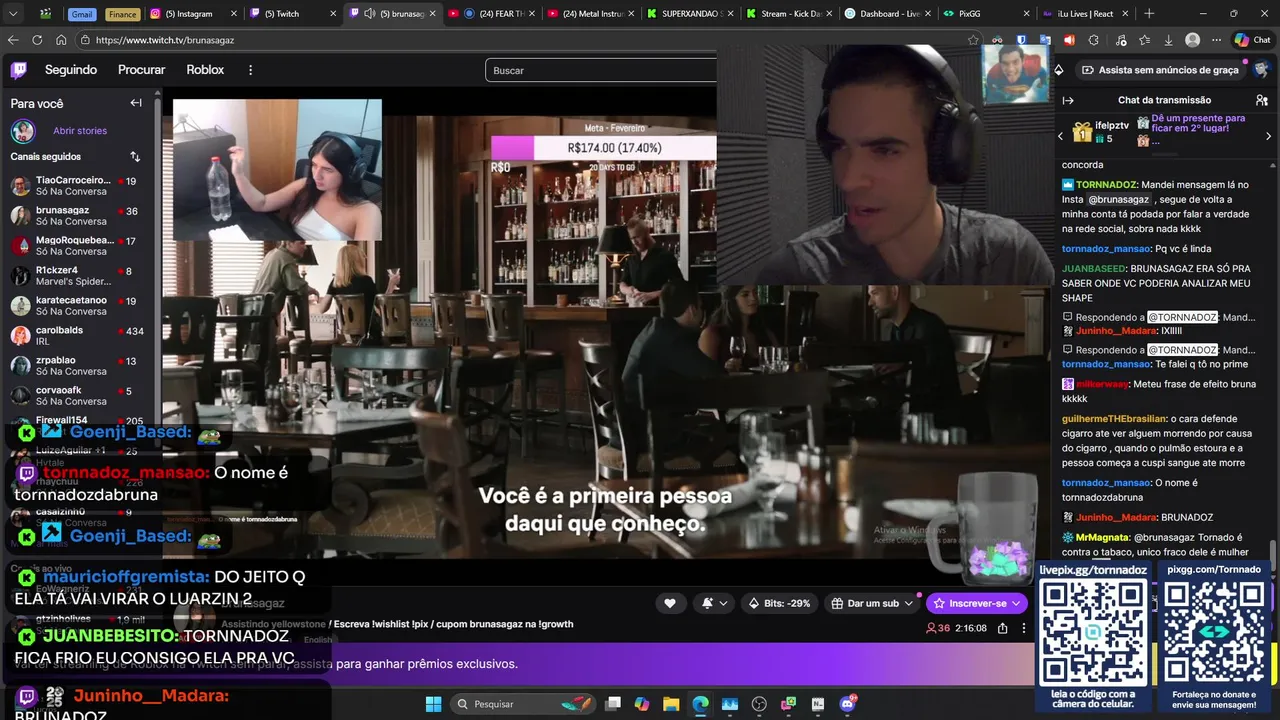Open Copilot Chat button in browser
The width and height of the screenshot is (1280, 720).
coord(1252,40)
